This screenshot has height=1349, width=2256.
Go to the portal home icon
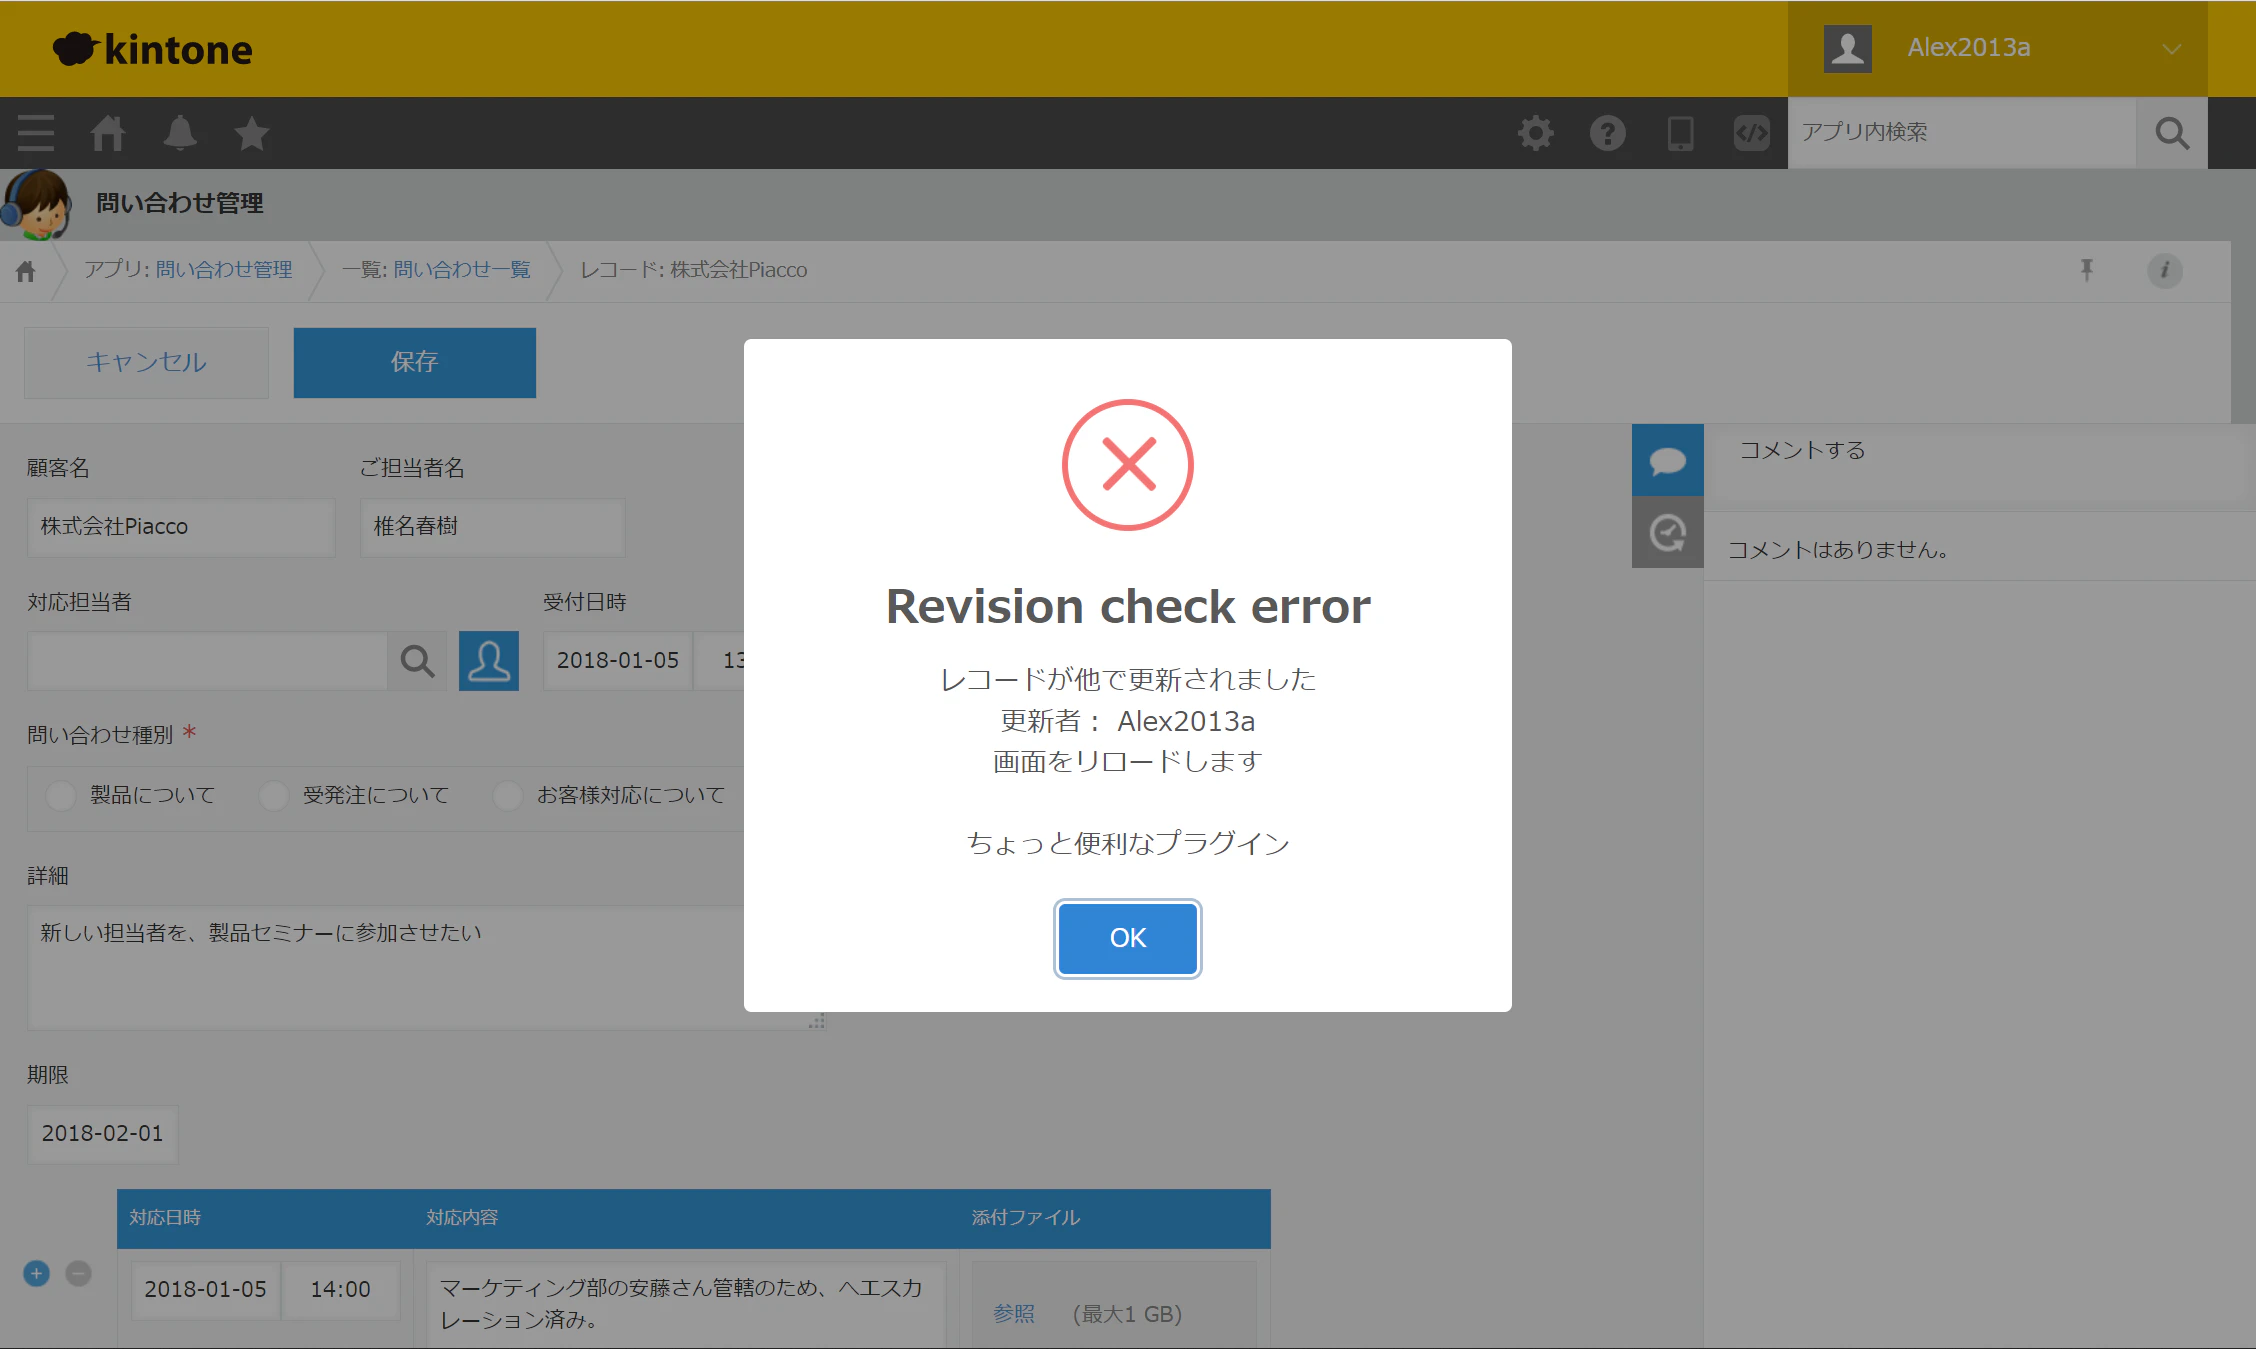108,133
